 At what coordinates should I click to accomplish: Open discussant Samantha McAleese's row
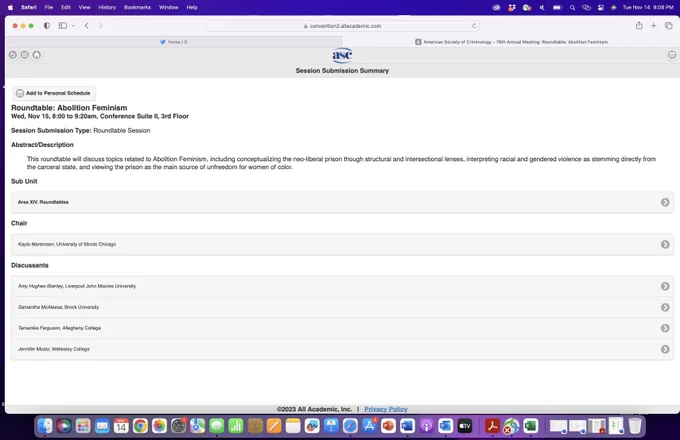342,307
